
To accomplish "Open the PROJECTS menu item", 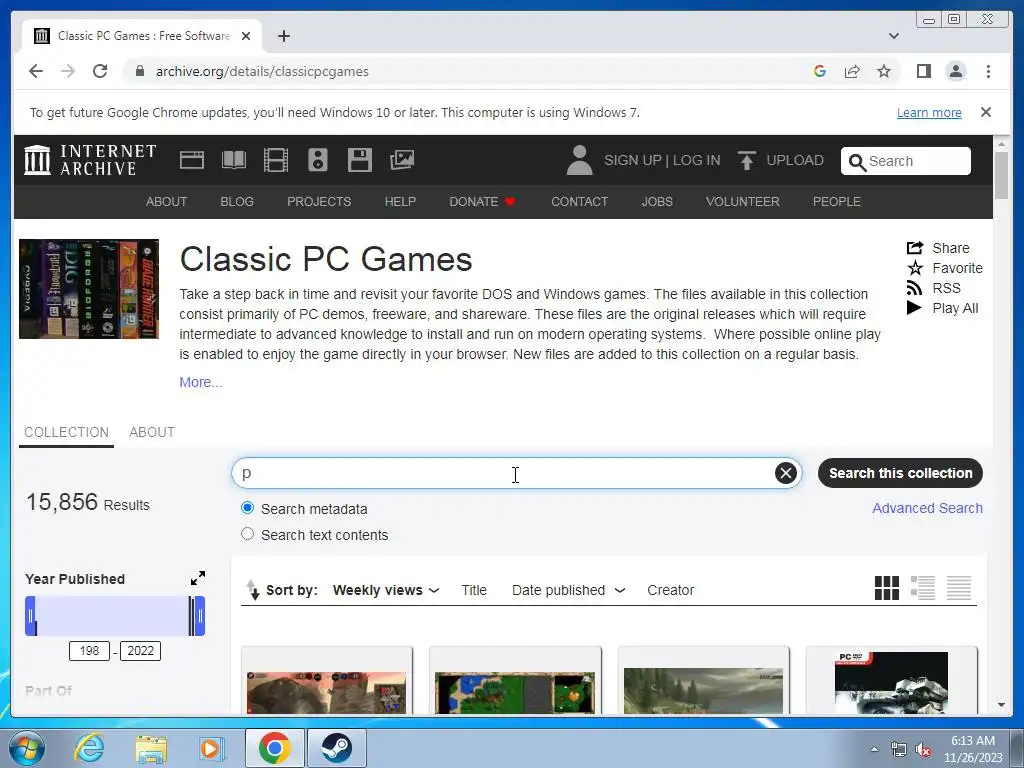I will pos(319,202).
